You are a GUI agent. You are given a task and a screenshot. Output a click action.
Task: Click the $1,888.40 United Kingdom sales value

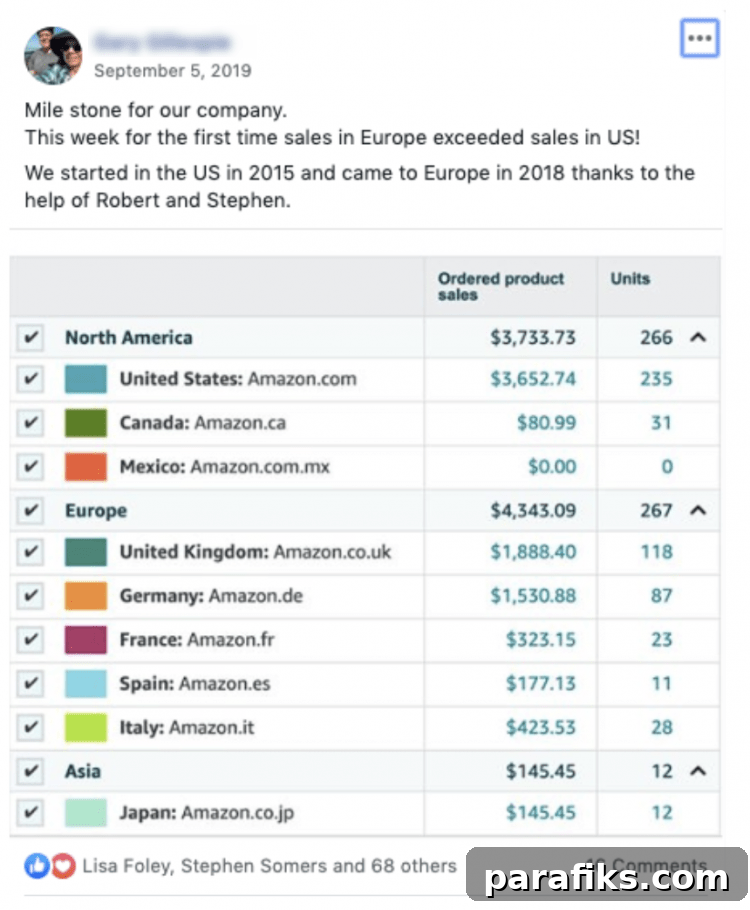[533, 552]
